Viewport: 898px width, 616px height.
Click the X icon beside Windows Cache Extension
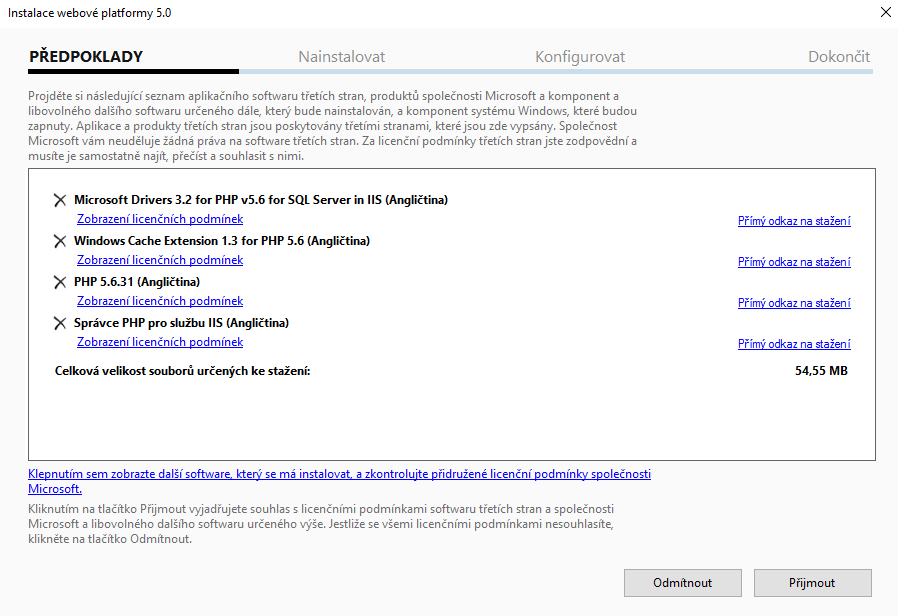coord(60,242)
